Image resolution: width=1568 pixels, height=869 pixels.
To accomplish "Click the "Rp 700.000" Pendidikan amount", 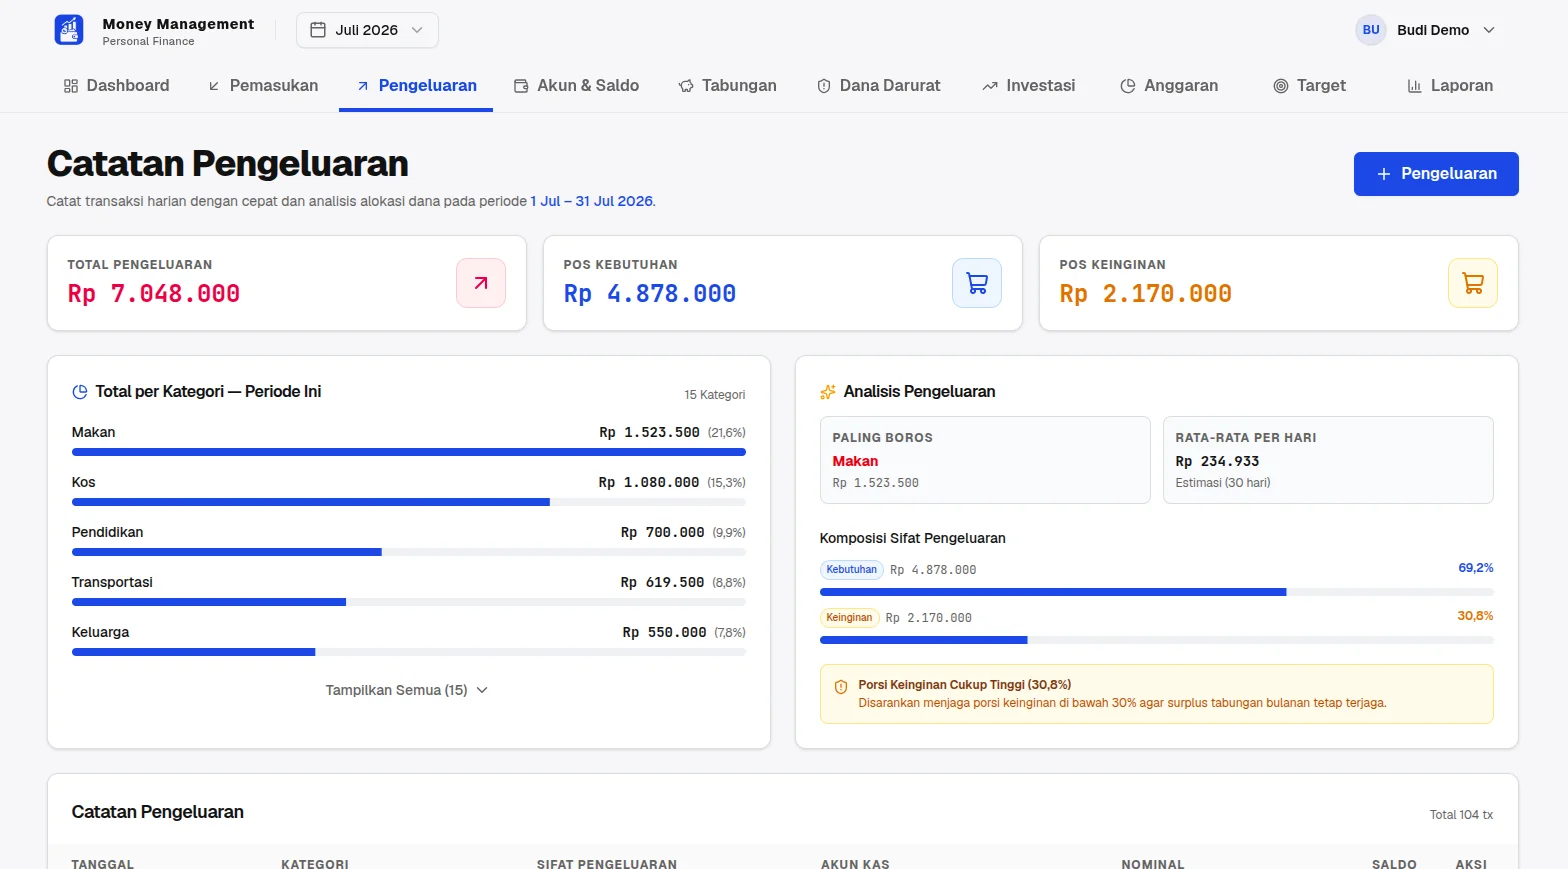I will point(663,532).
